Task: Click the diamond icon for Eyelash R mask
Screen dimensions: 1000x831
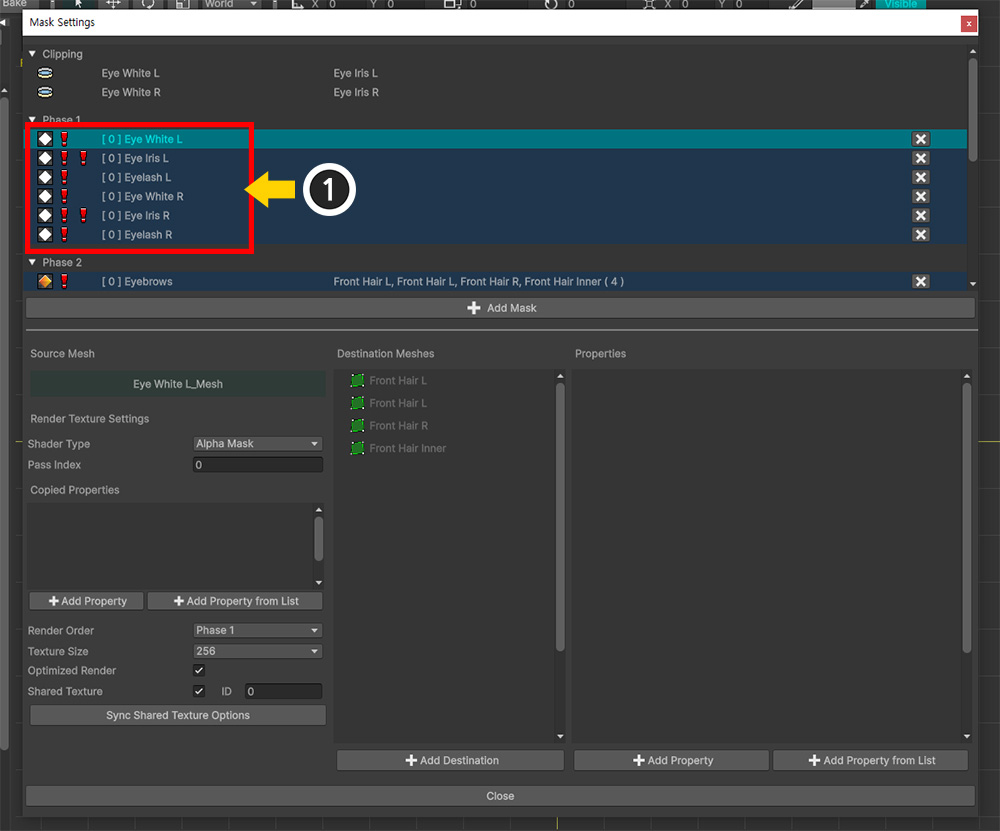Action: click(45, 235)
